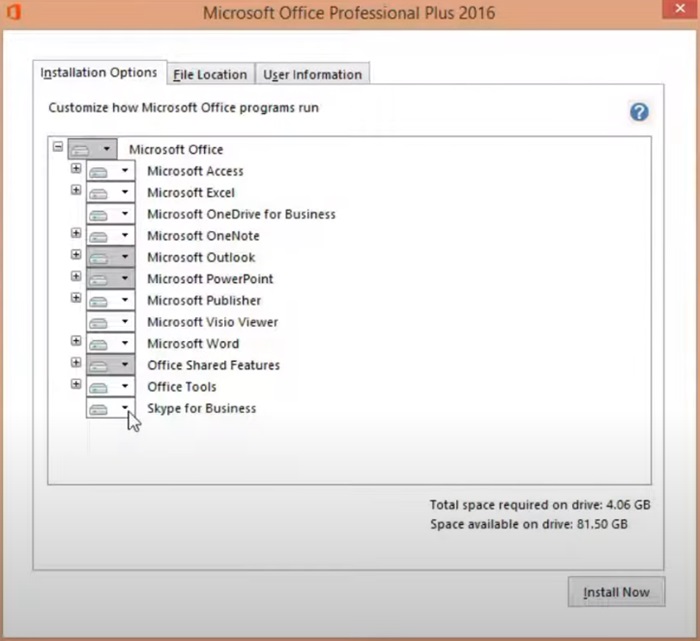Select the Microsoft Outlook label
The width and height of the screenshot is (700, 641).
pos(201,258)
